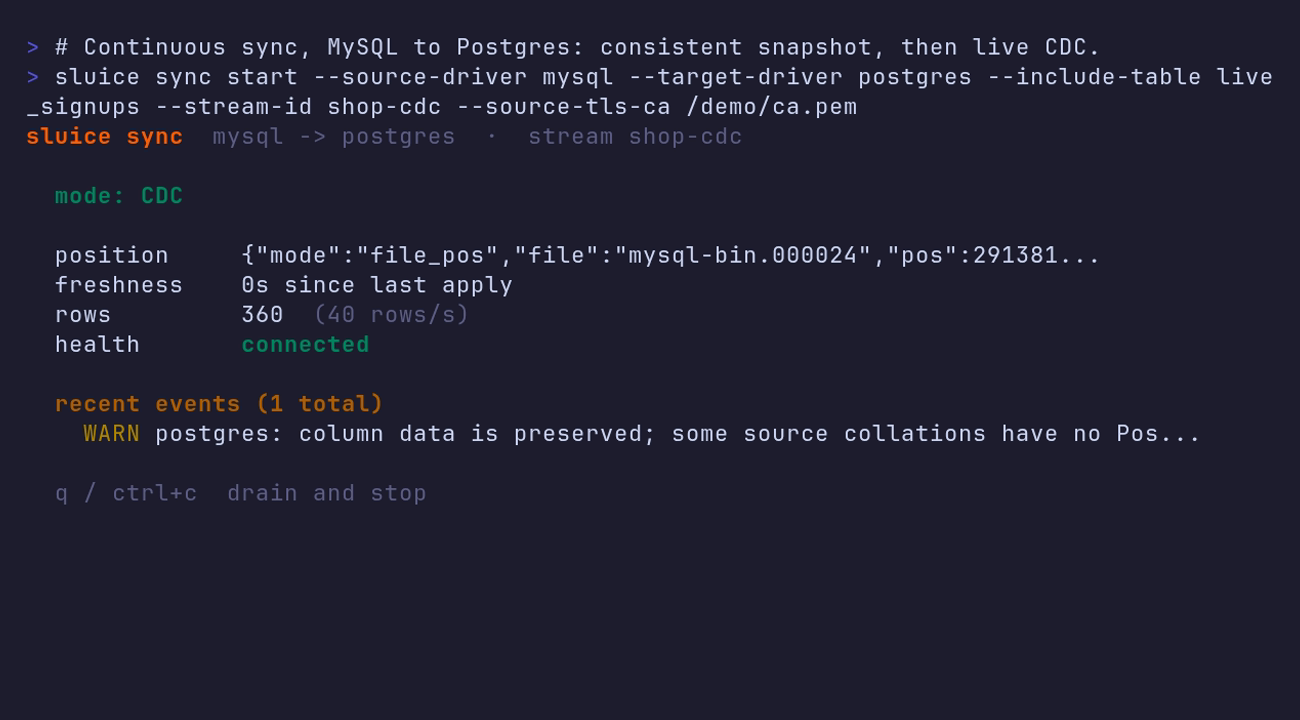Click the first purple prompt arrow

(33, 47)
